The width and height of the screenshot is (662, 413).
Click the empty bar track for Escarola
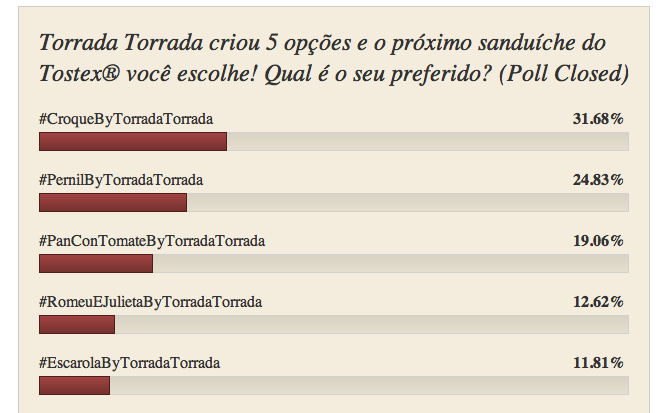369,385
